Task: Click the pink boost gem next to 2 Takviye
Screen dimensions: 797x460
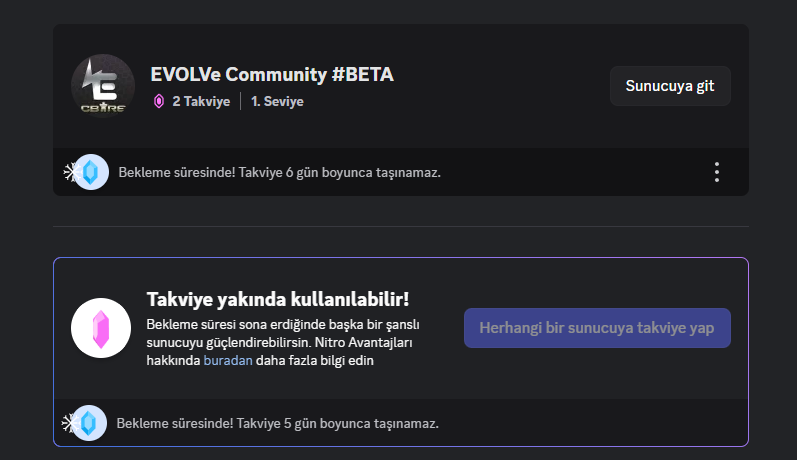Action: (x=159, y=101)
